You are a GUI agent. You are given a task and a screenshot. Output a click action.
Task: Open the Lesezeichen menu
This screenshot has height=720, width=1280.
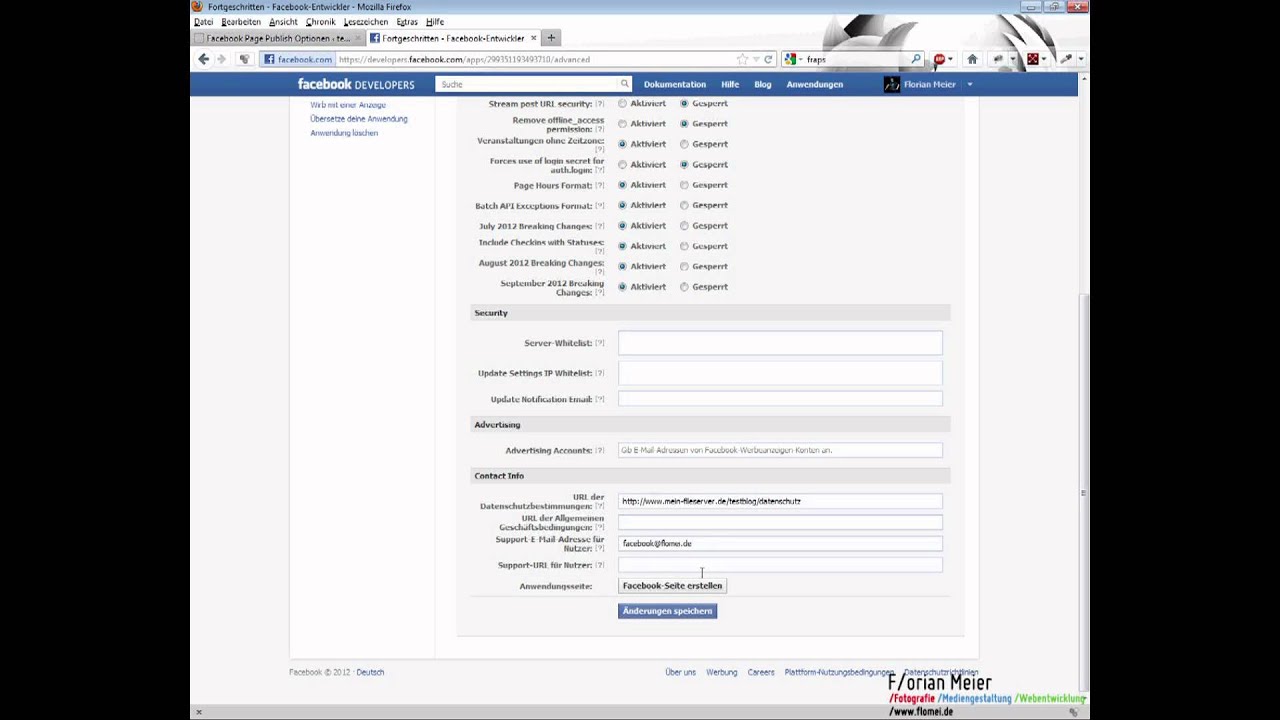click(366, 21)
